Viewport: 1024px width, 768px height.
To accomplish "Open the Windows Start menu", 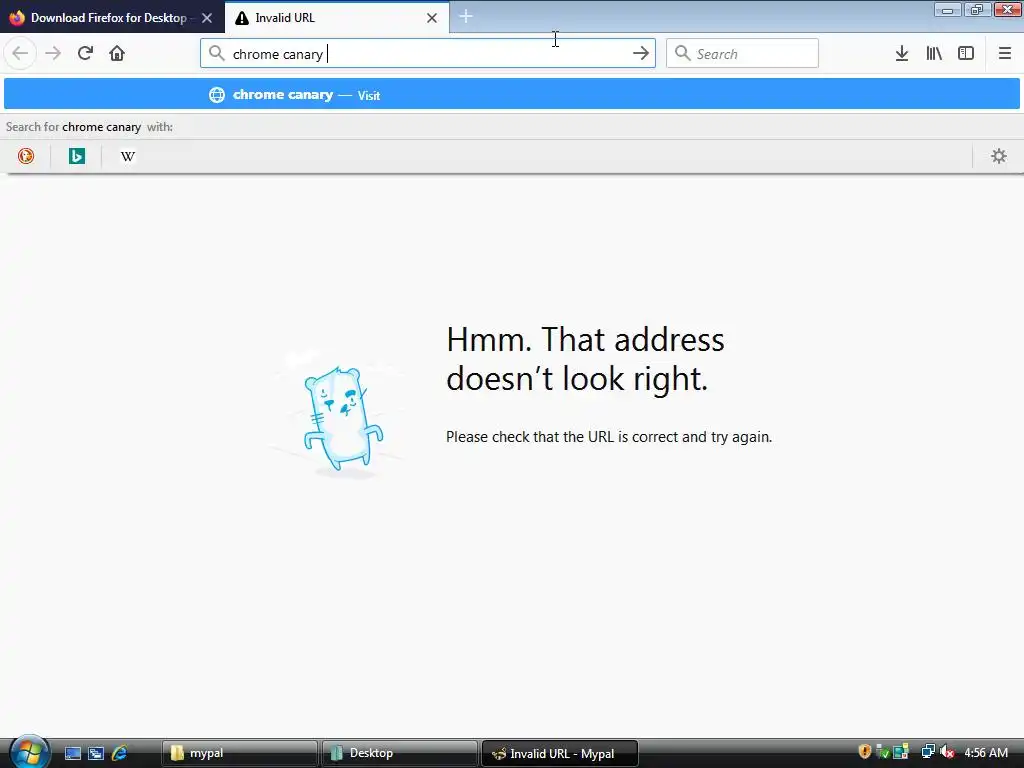I will pos(28,752).
